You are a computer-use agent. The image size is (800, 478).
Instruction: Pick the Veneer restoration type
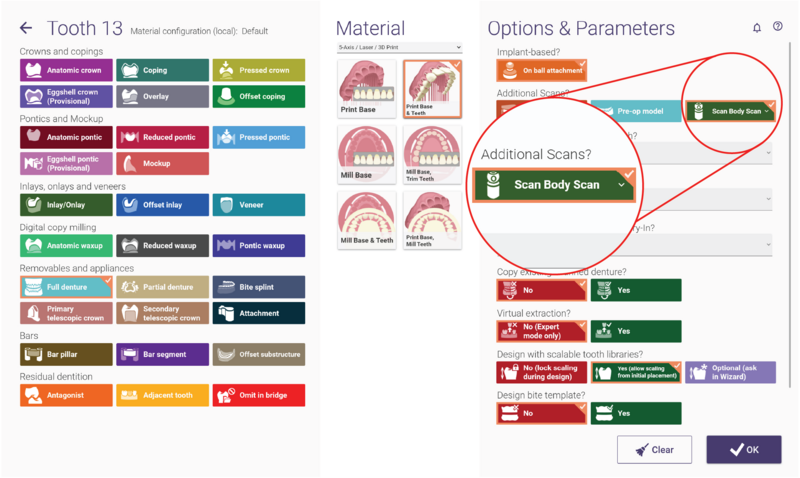pyautogui.click(x=259, y=205)
